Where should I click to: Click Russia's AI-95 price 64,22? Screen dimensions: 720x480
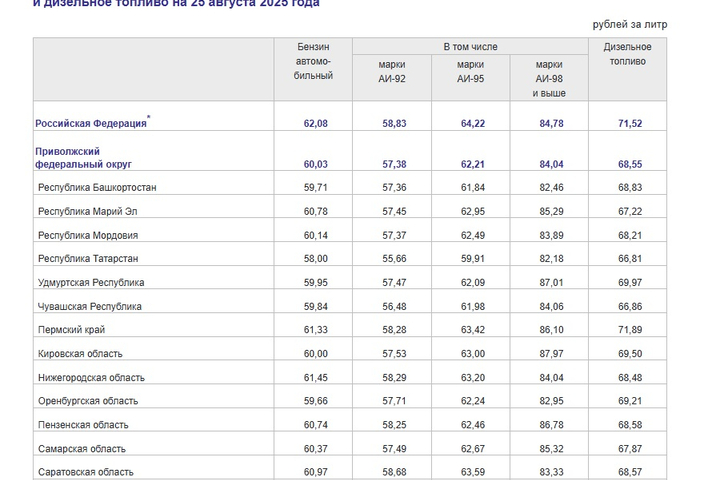pyautogui.click(x=472, y=124)
